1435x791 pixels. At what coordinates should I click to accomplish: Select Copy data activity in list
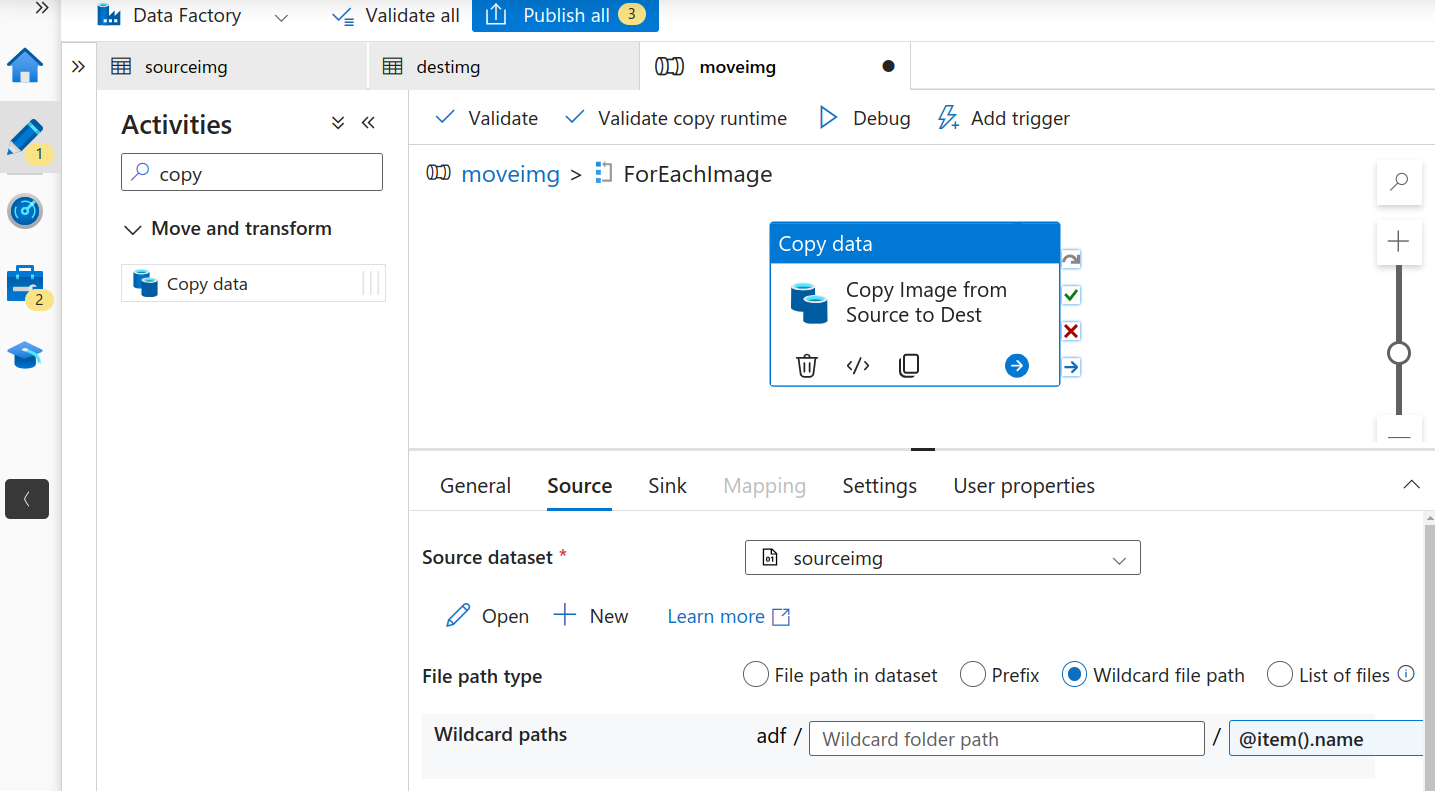pyautogui.click(x=253, y=284)
